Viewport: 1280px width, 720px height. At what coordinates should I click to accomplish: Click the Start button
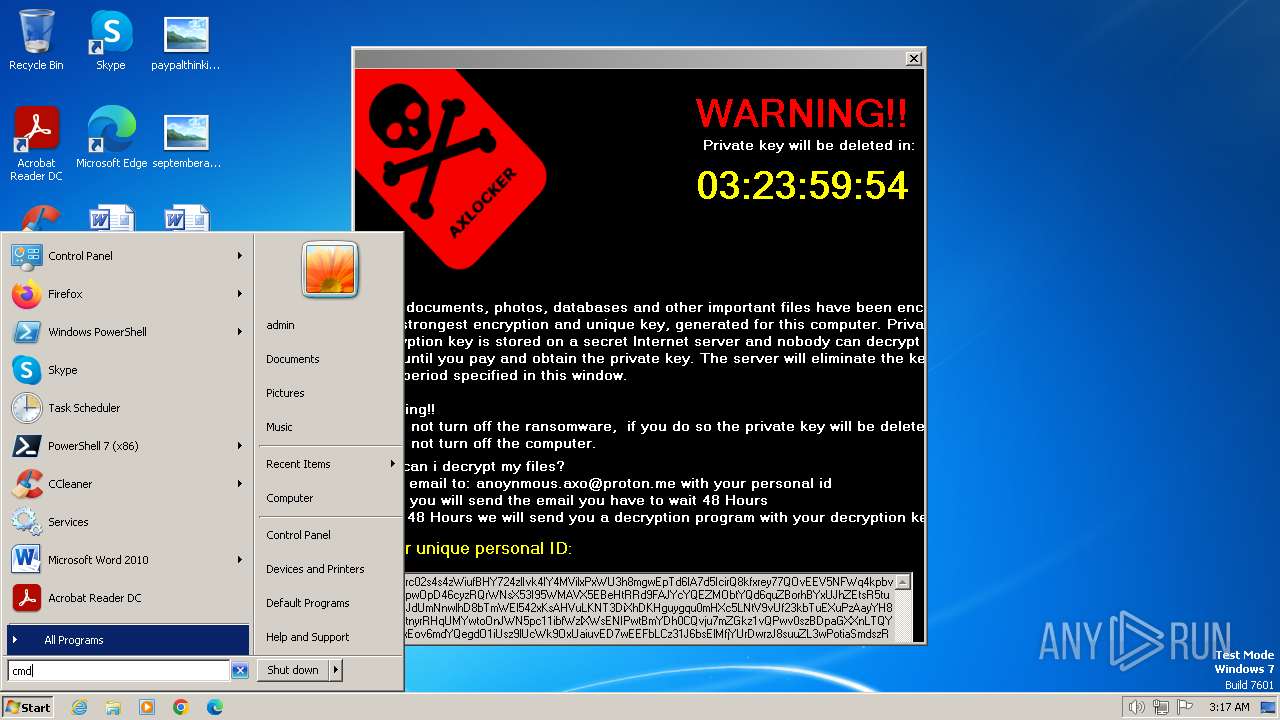click(x=28, y=707)
